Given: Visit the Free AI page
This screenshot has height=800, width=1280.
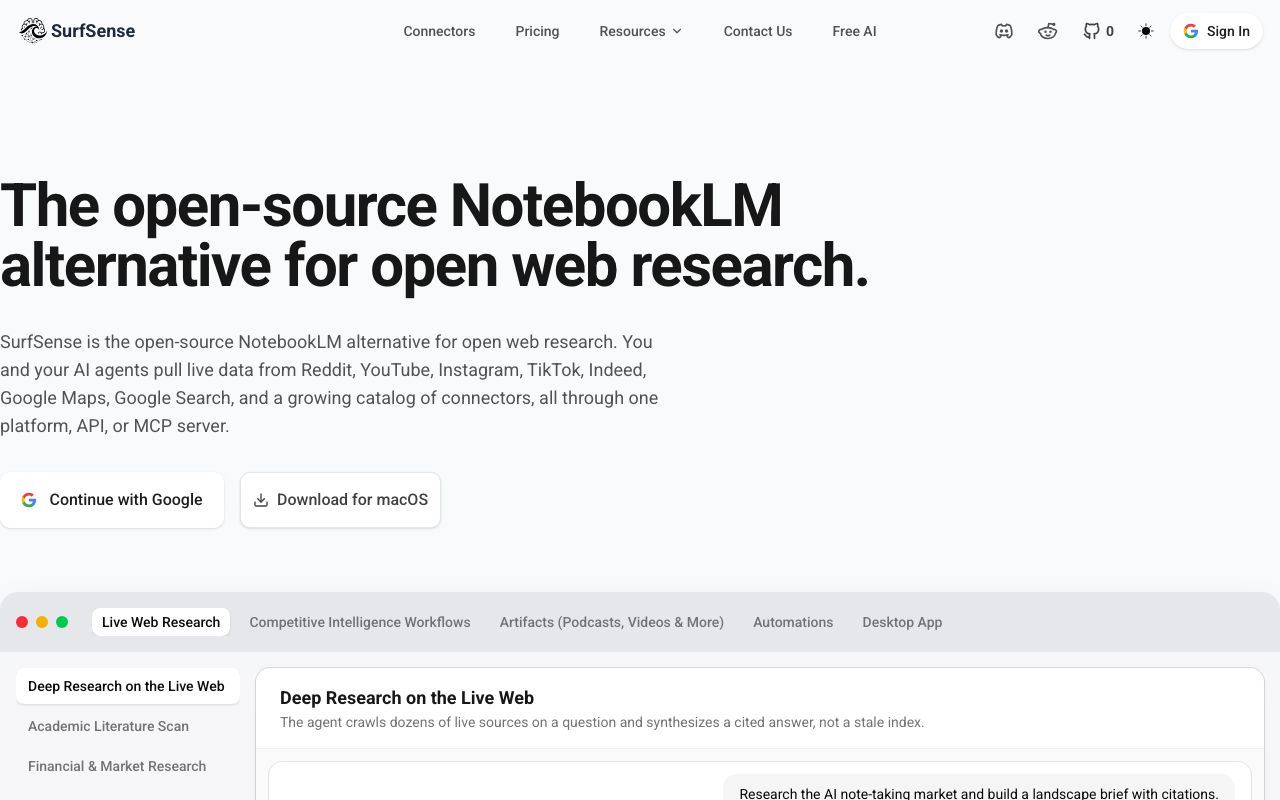Looking at the screenshot, I should tap(854, 31).
